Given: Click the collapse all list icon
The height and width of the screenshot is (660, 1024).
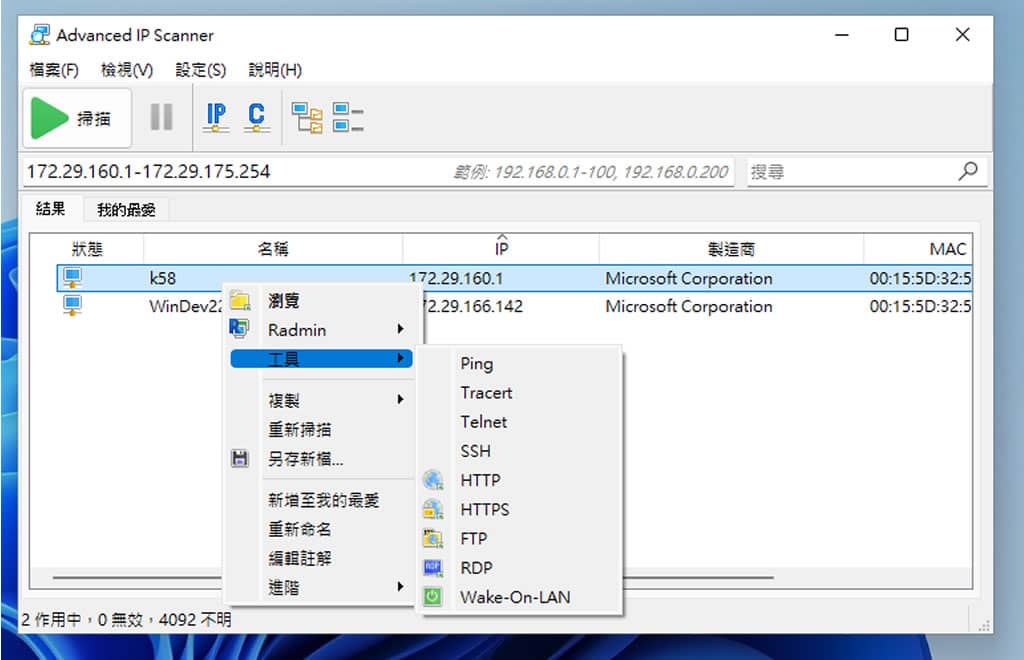Looking at the screenshot, I should pyautogui.click(x=347, y=117).
